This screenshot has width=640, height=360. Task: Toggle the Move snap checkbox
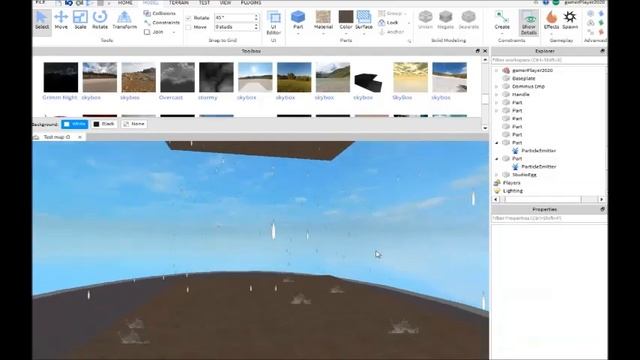(x=189, y=27)
